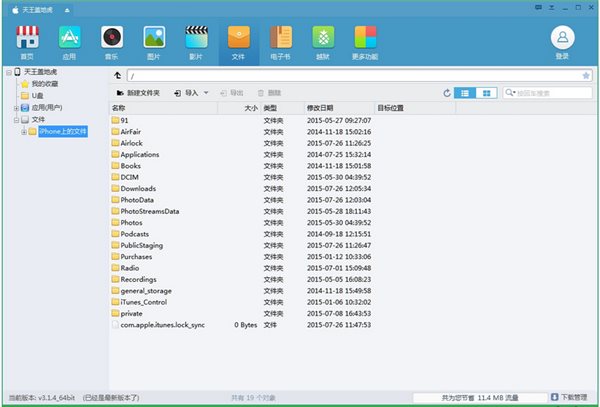
Task: Click the 登录 login avatar
Action: click(x=562, y=38)
